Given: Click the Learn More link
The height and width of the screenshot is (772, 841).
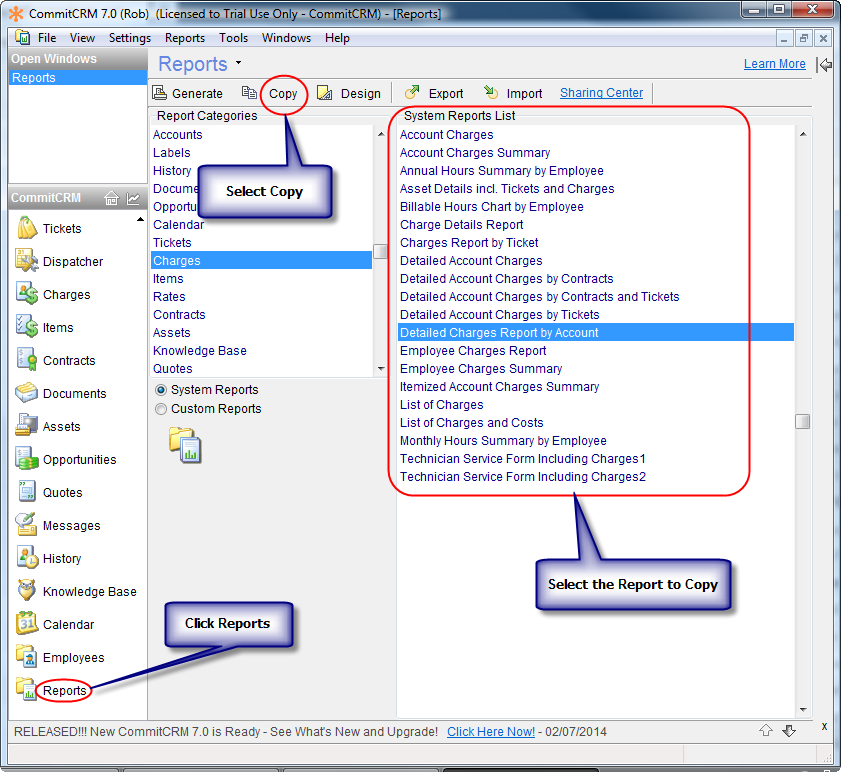Looking at the screenshot, I should (x=774, y=64).
